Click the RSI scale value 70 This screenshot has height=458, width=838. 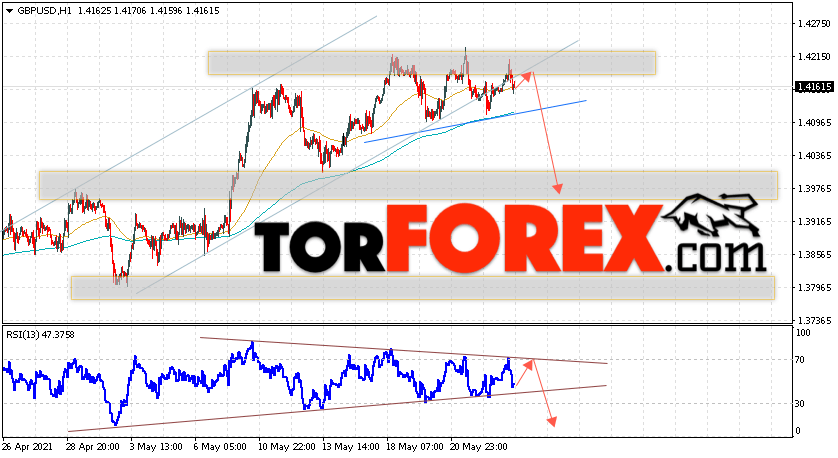coord(800,360)
